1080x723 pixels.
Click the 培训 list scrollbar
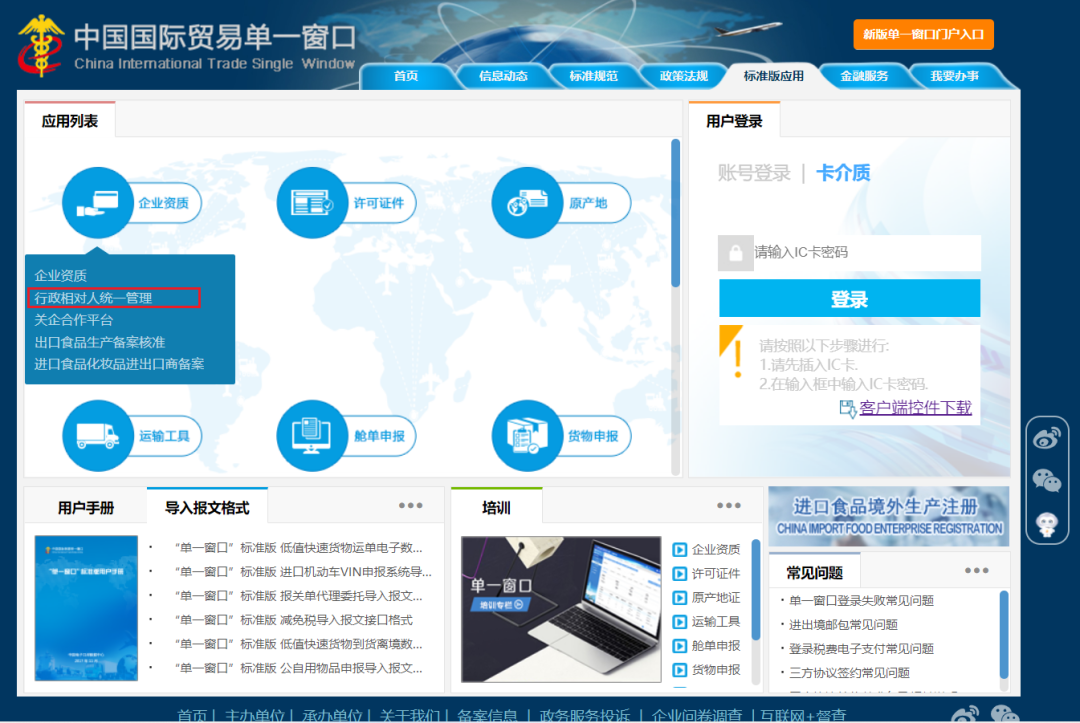point(756,589)
